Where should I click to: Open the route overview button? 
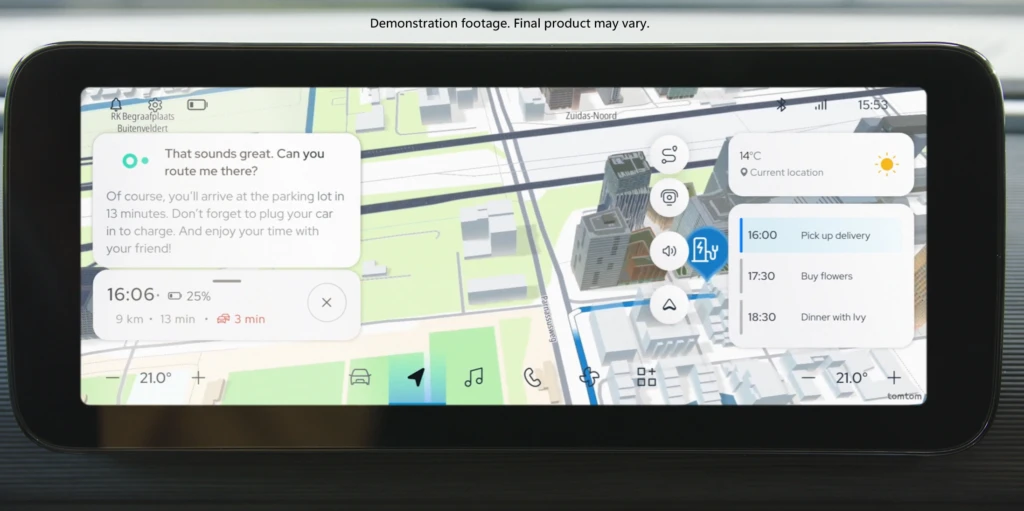tap(669, 154)
